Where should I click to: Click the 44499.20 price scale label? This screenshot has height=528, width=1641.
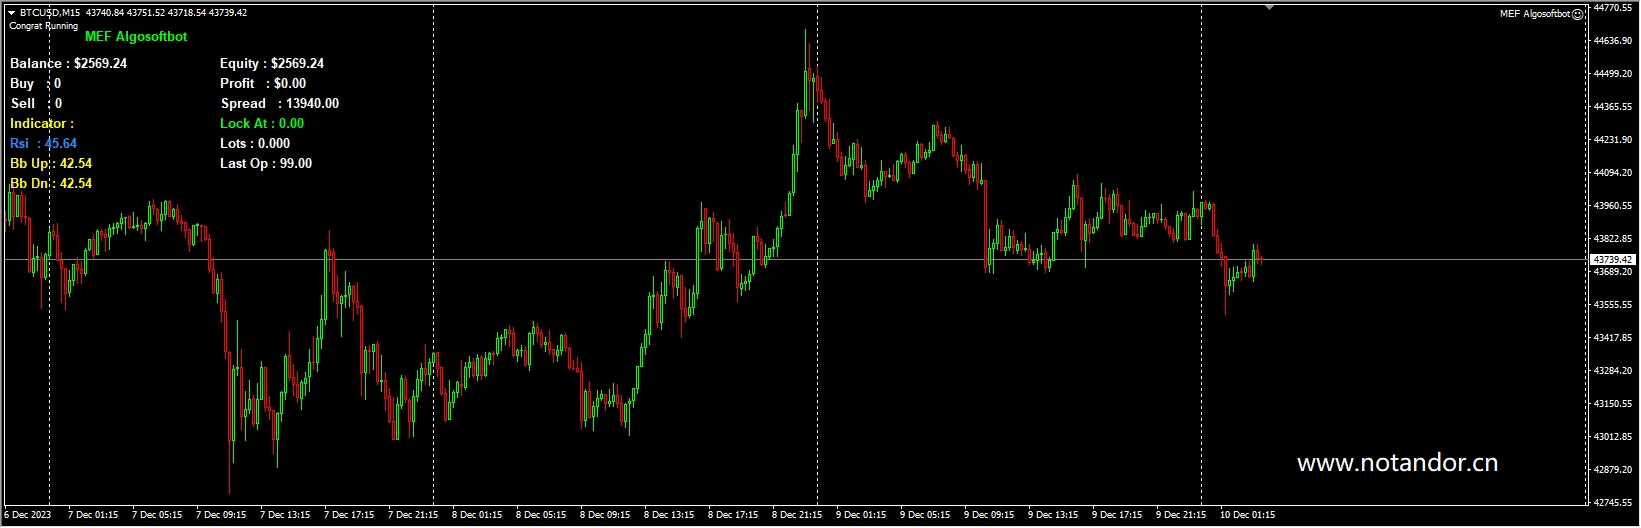click(x=1613, y=74)
